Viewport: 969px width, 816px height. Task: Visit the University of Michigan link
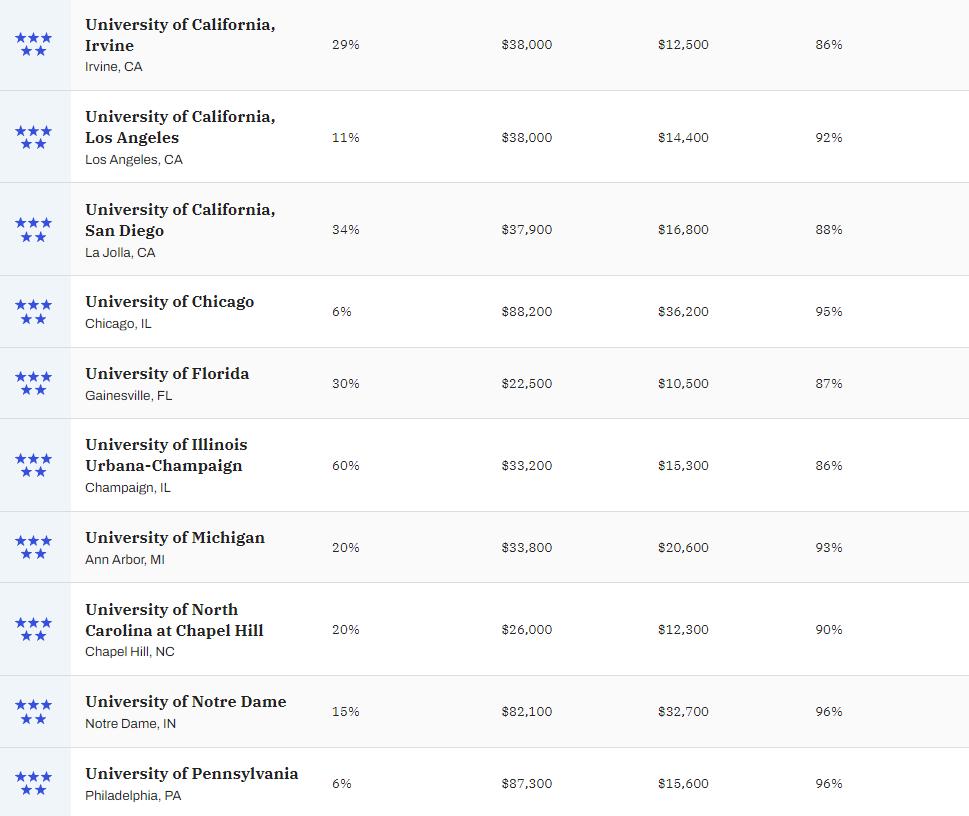pos(175,538)
